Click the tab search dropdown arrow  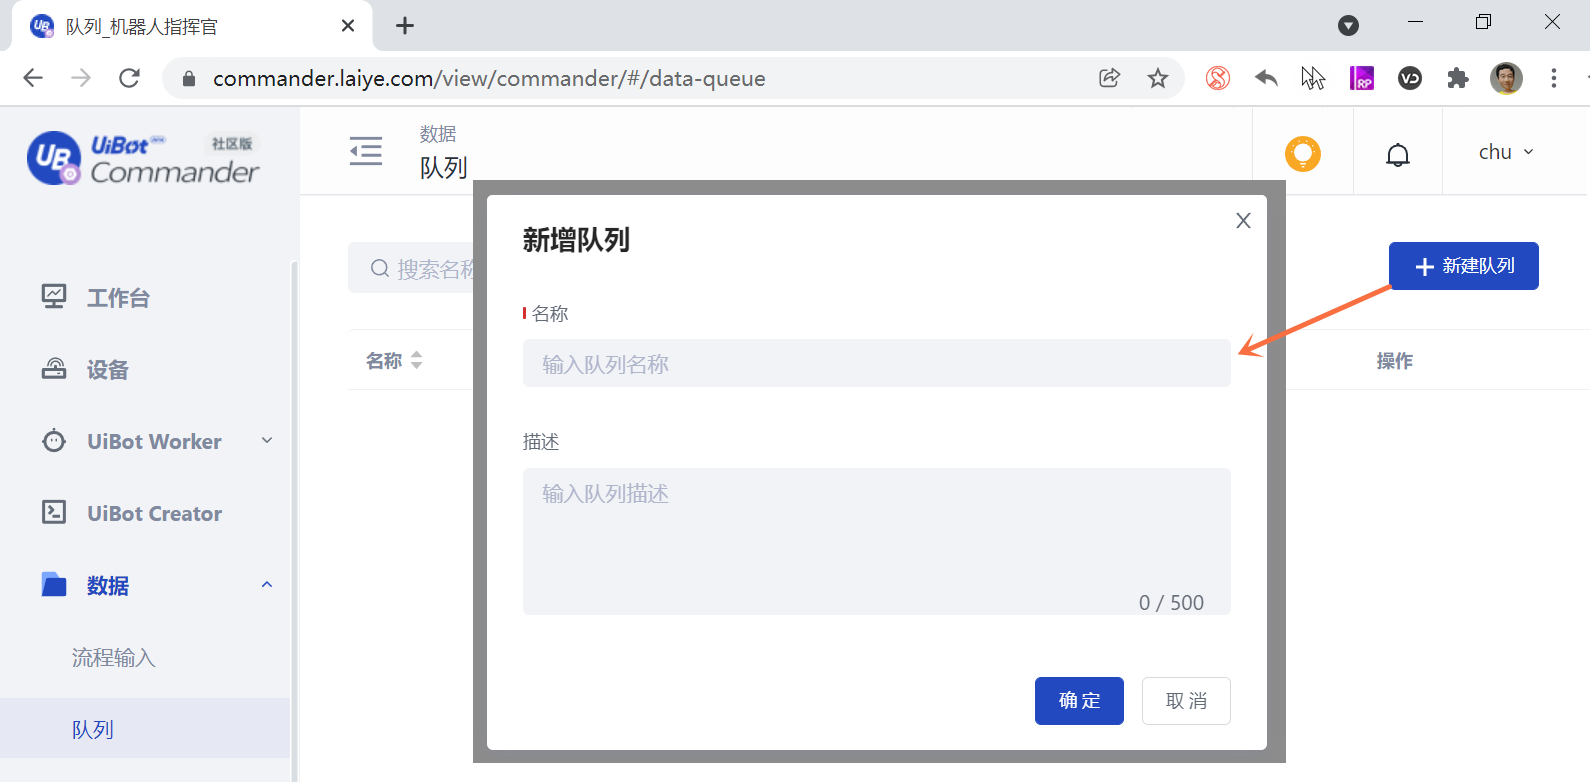1349,26
